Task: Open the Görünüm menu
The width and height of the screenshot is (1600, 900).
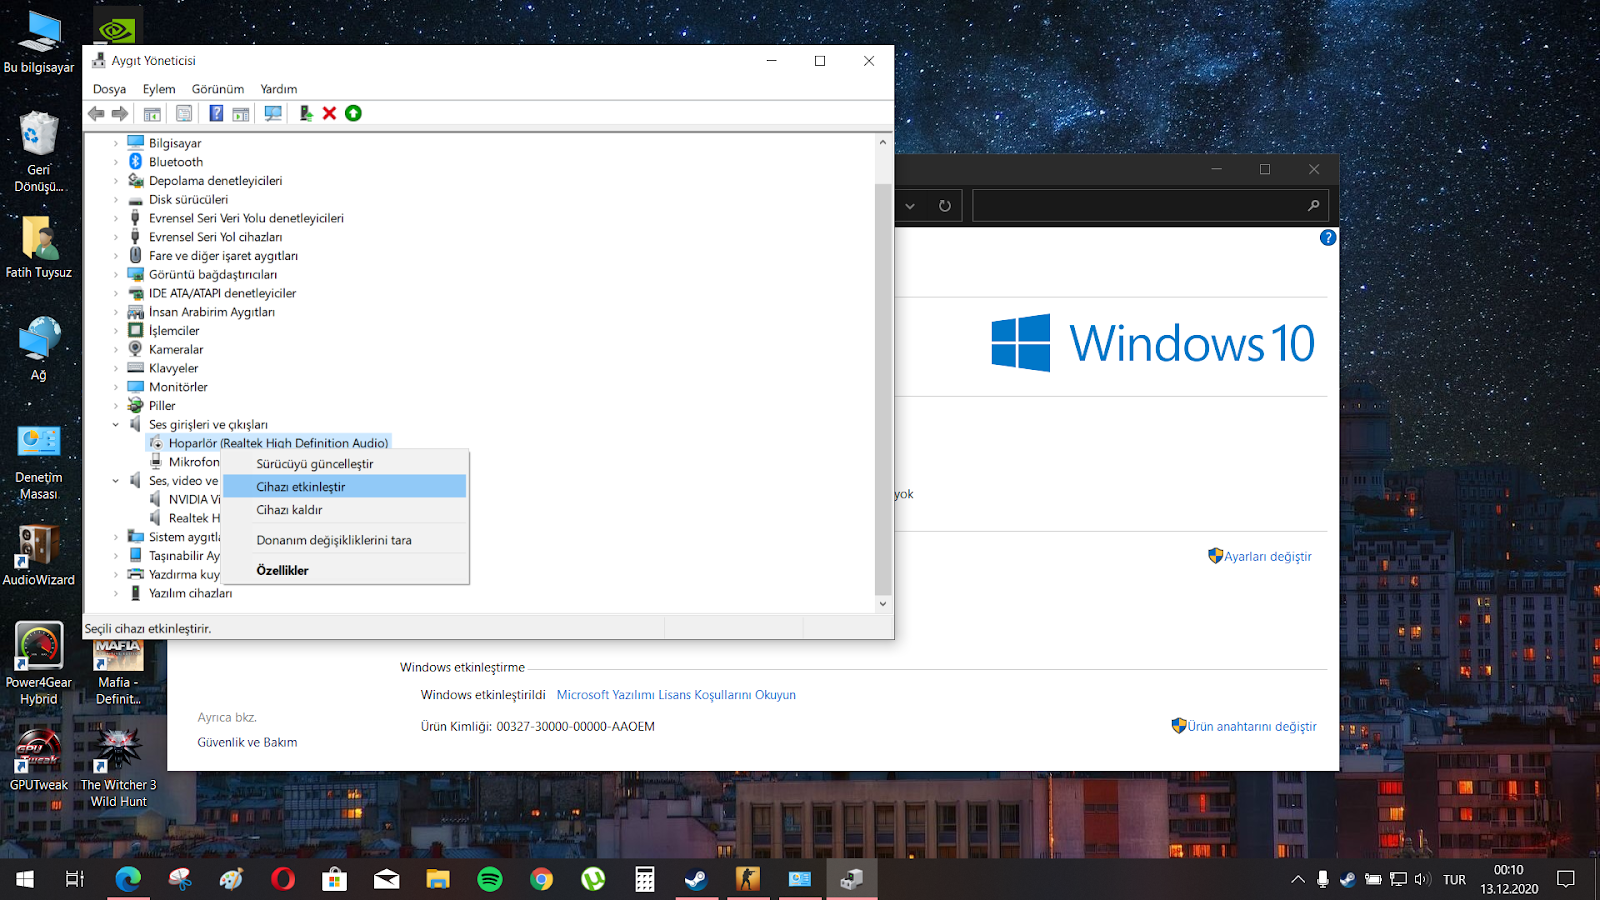Action: coord(218,89)
